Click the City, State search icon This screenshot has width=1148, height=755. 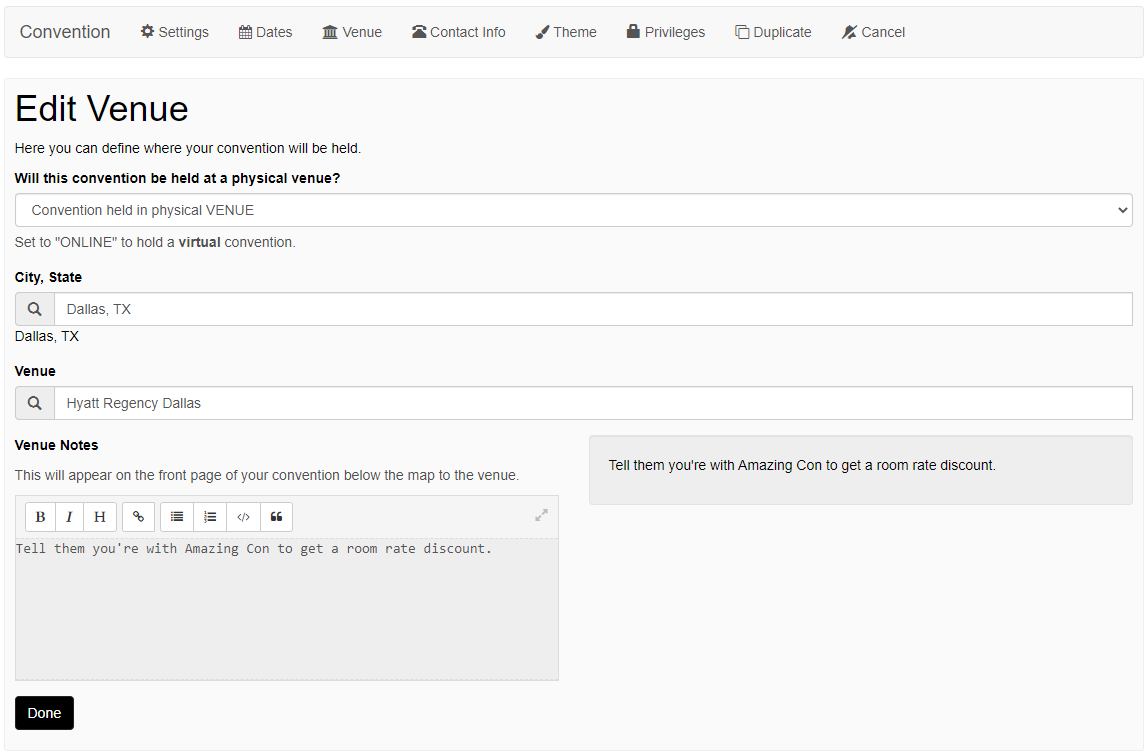pyautogui.click(x=34, y=309)
